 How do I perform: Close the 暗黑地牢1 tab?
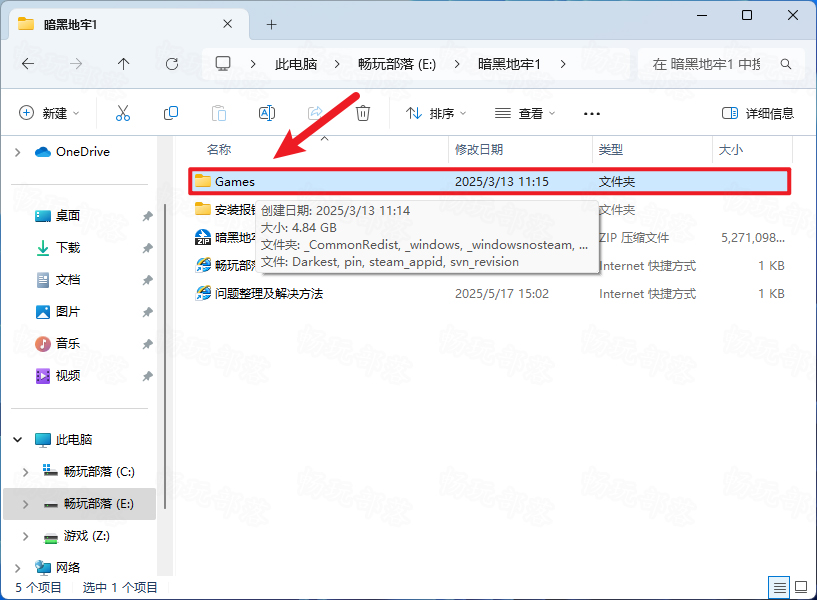pyautogui.click(x=228, y=24)
